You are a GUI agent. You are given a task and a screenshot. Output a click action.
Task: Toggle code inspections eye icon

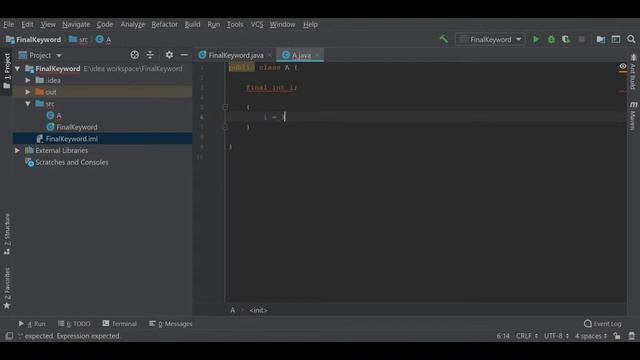(622, 66)
